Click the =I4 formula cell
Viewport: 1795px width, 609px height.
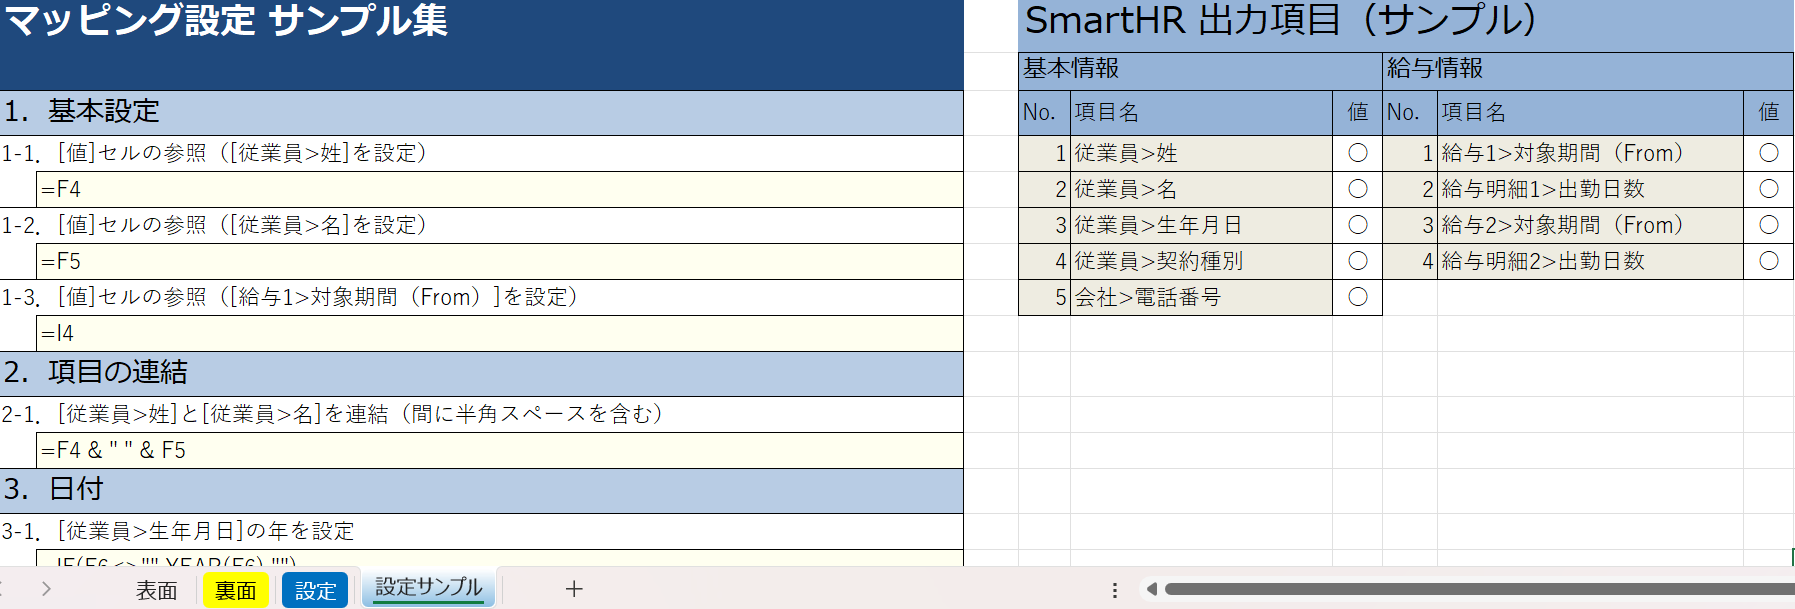pyautogui.click(x=499, y=333)
